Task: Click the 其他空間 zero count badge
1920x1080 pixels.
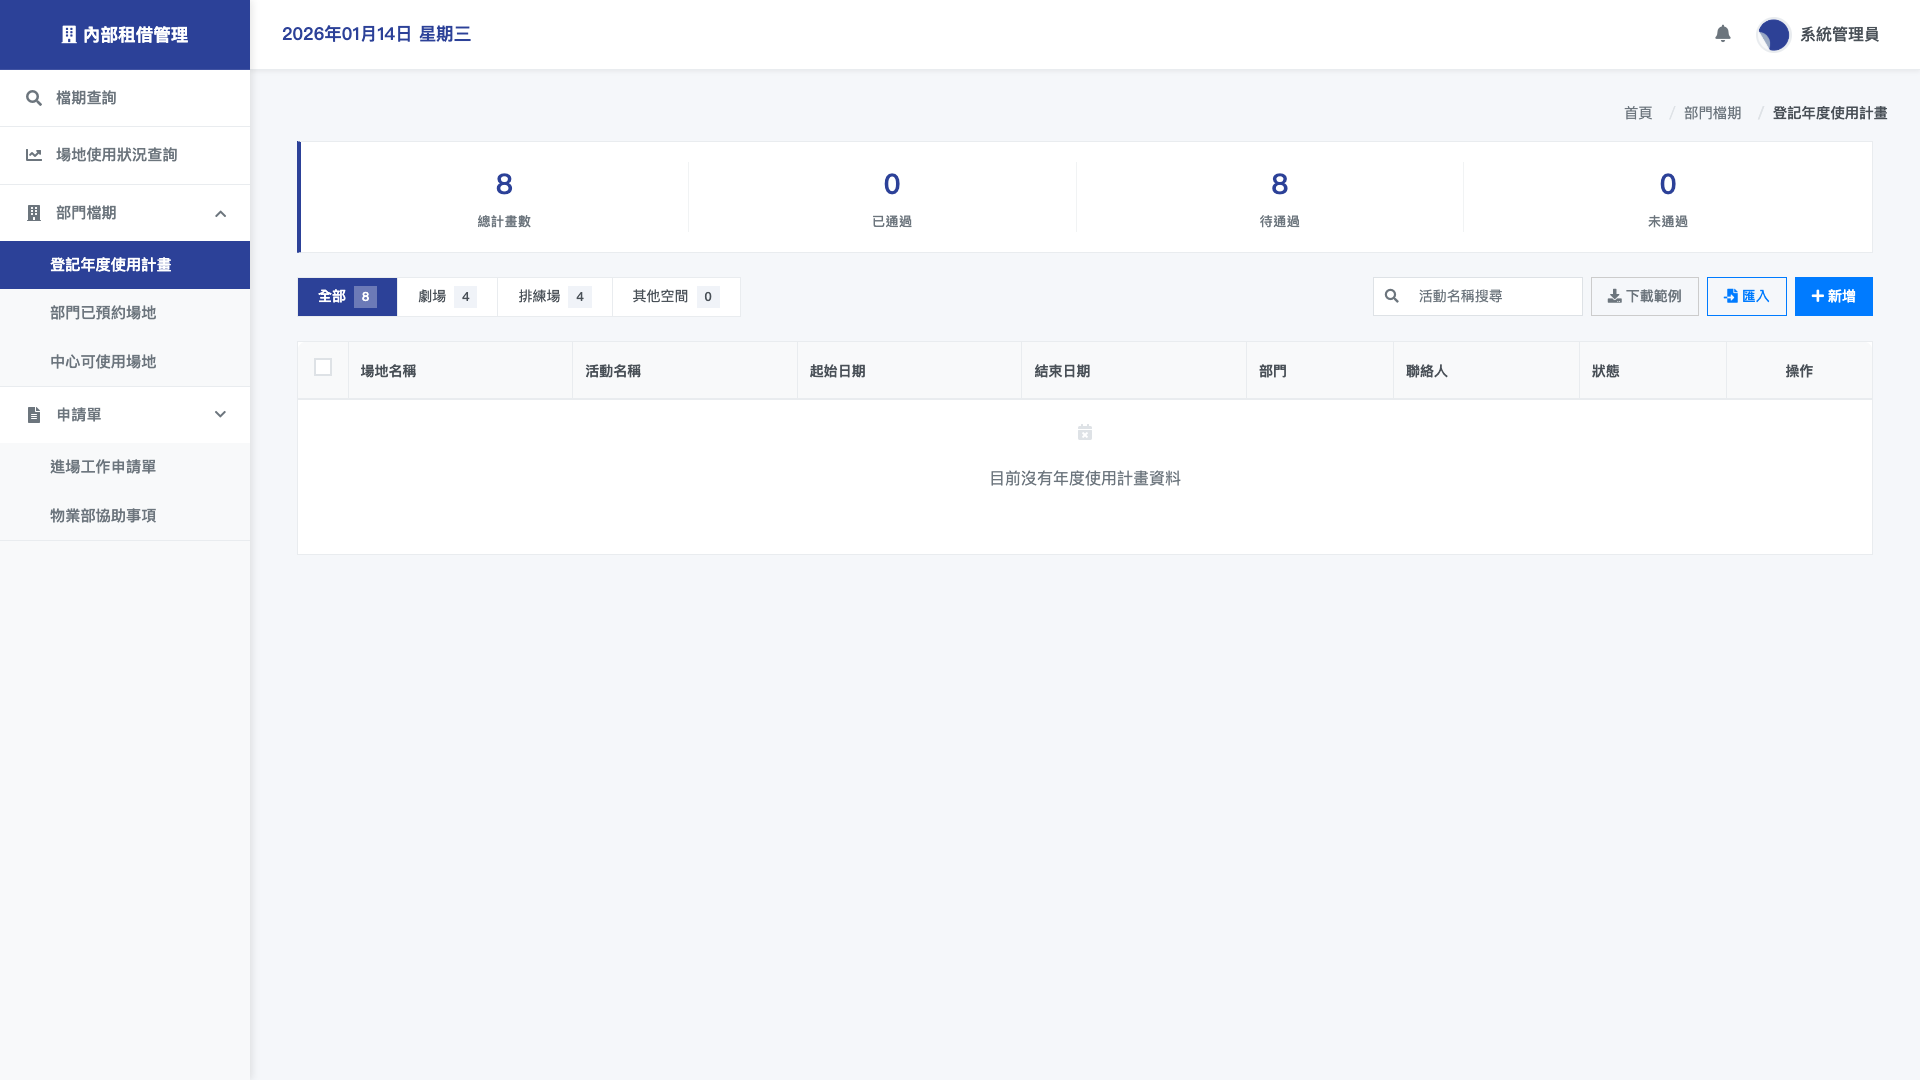Action: coord(708,296)
